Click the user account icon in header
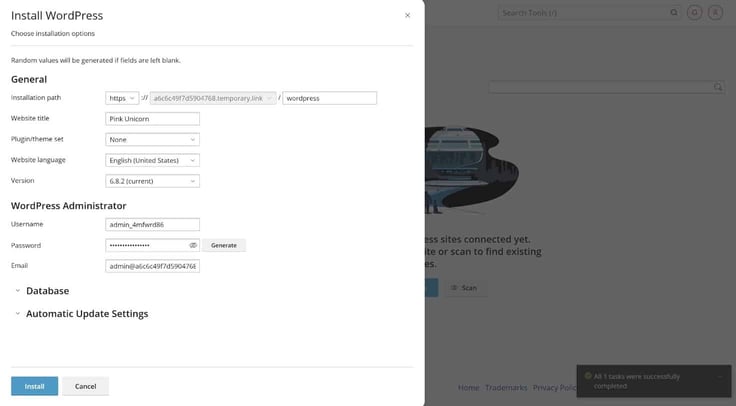The image size is (736, 406). [715, 13]
